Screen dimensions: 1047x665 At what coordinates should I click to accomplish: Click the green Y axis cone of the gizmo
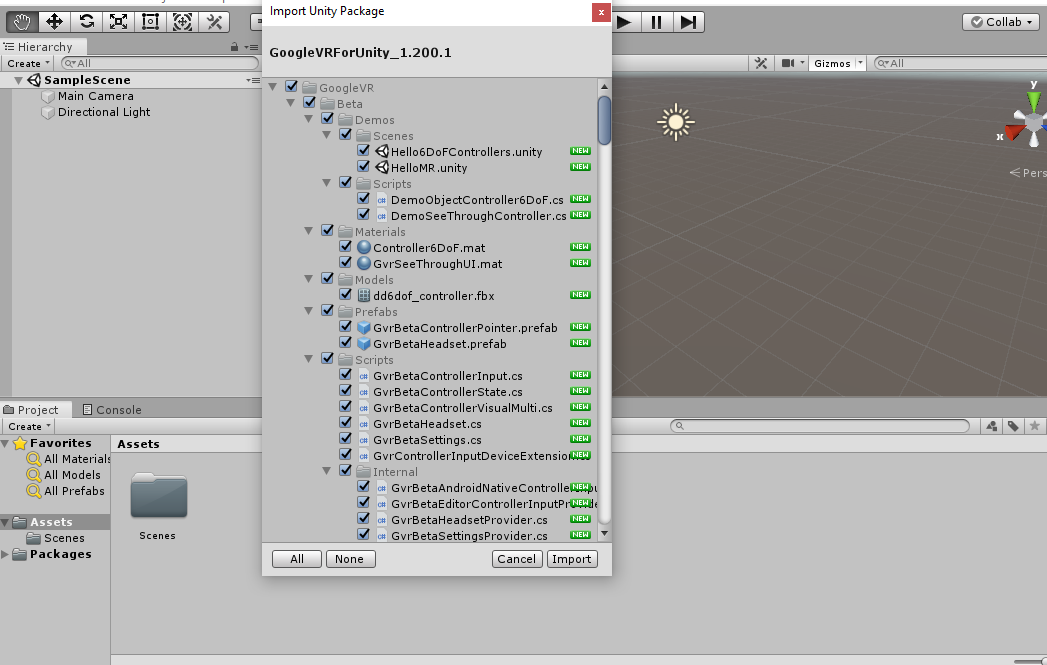click(x=1034, y=100)
